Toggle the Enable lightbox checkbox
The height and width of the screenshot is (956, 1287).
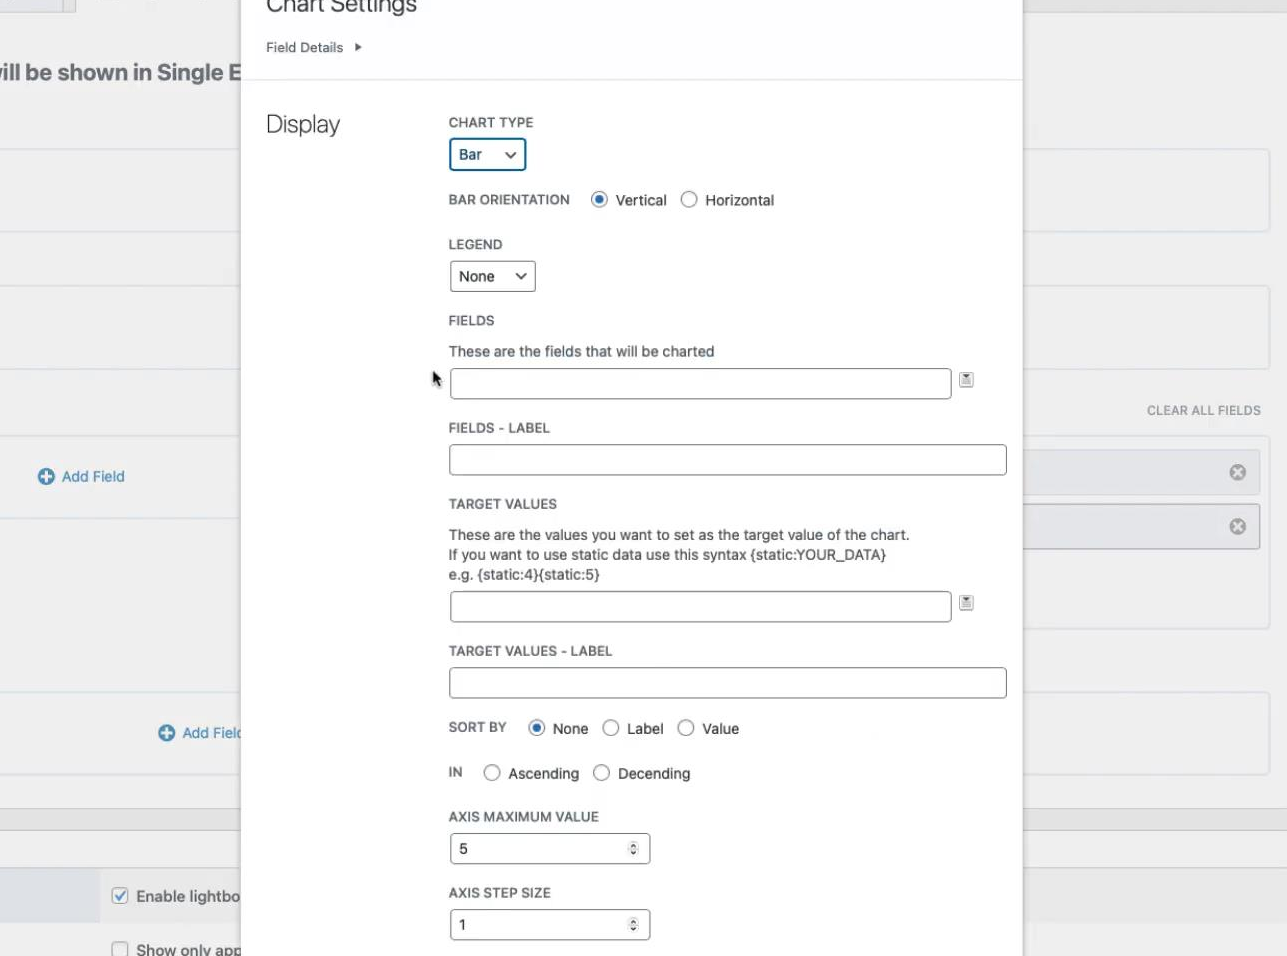(120, 896)
